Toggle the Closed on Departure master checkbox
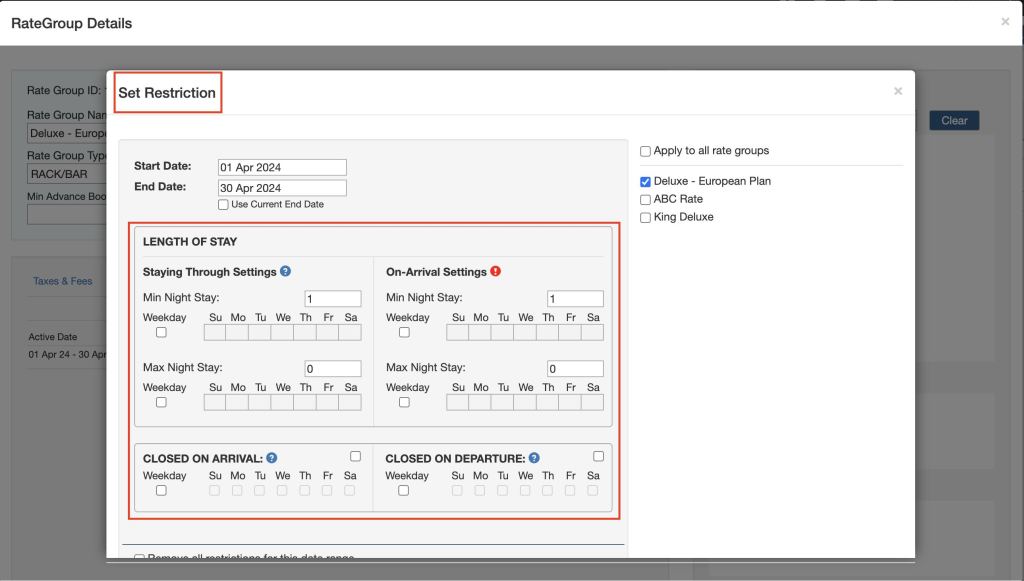1024x581 pixels. (598, 455)
